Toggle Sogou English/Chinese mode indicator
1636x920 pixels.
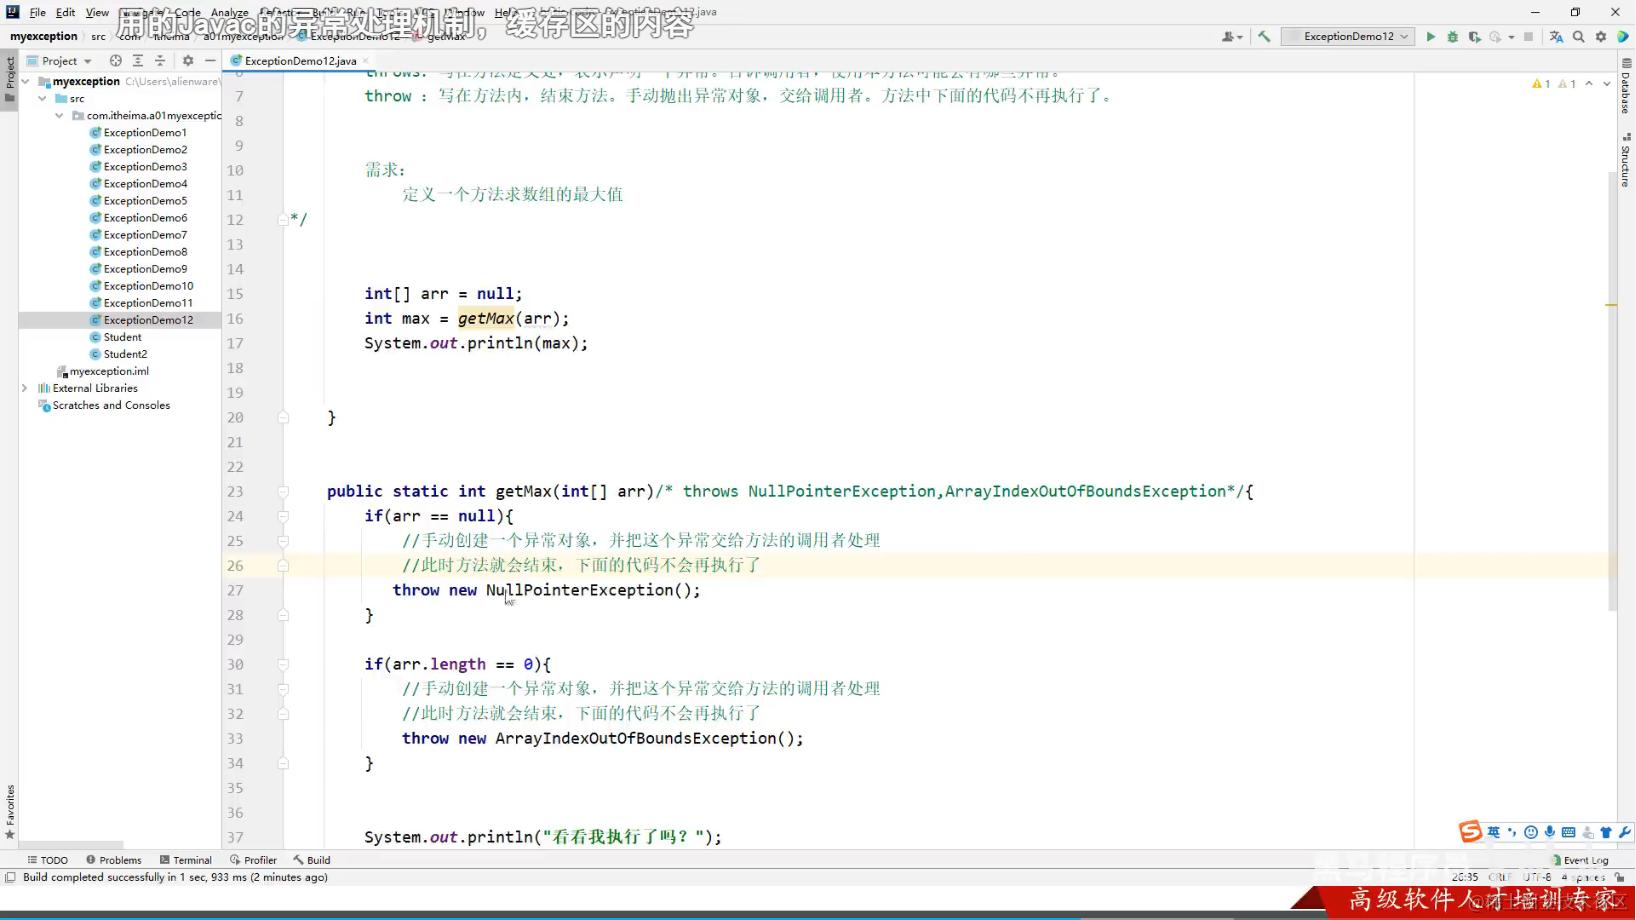pos(1493,832)
